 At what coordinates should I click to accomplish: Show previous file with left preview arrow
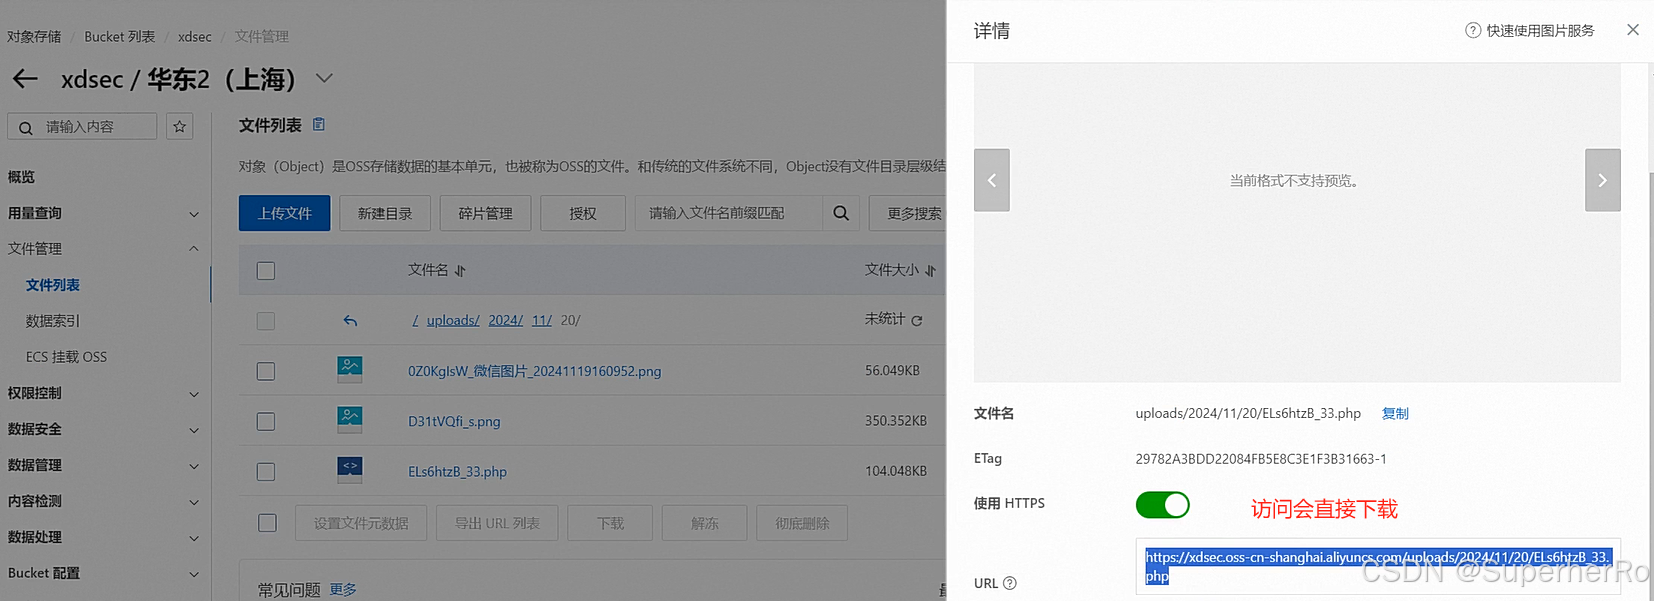992,180
